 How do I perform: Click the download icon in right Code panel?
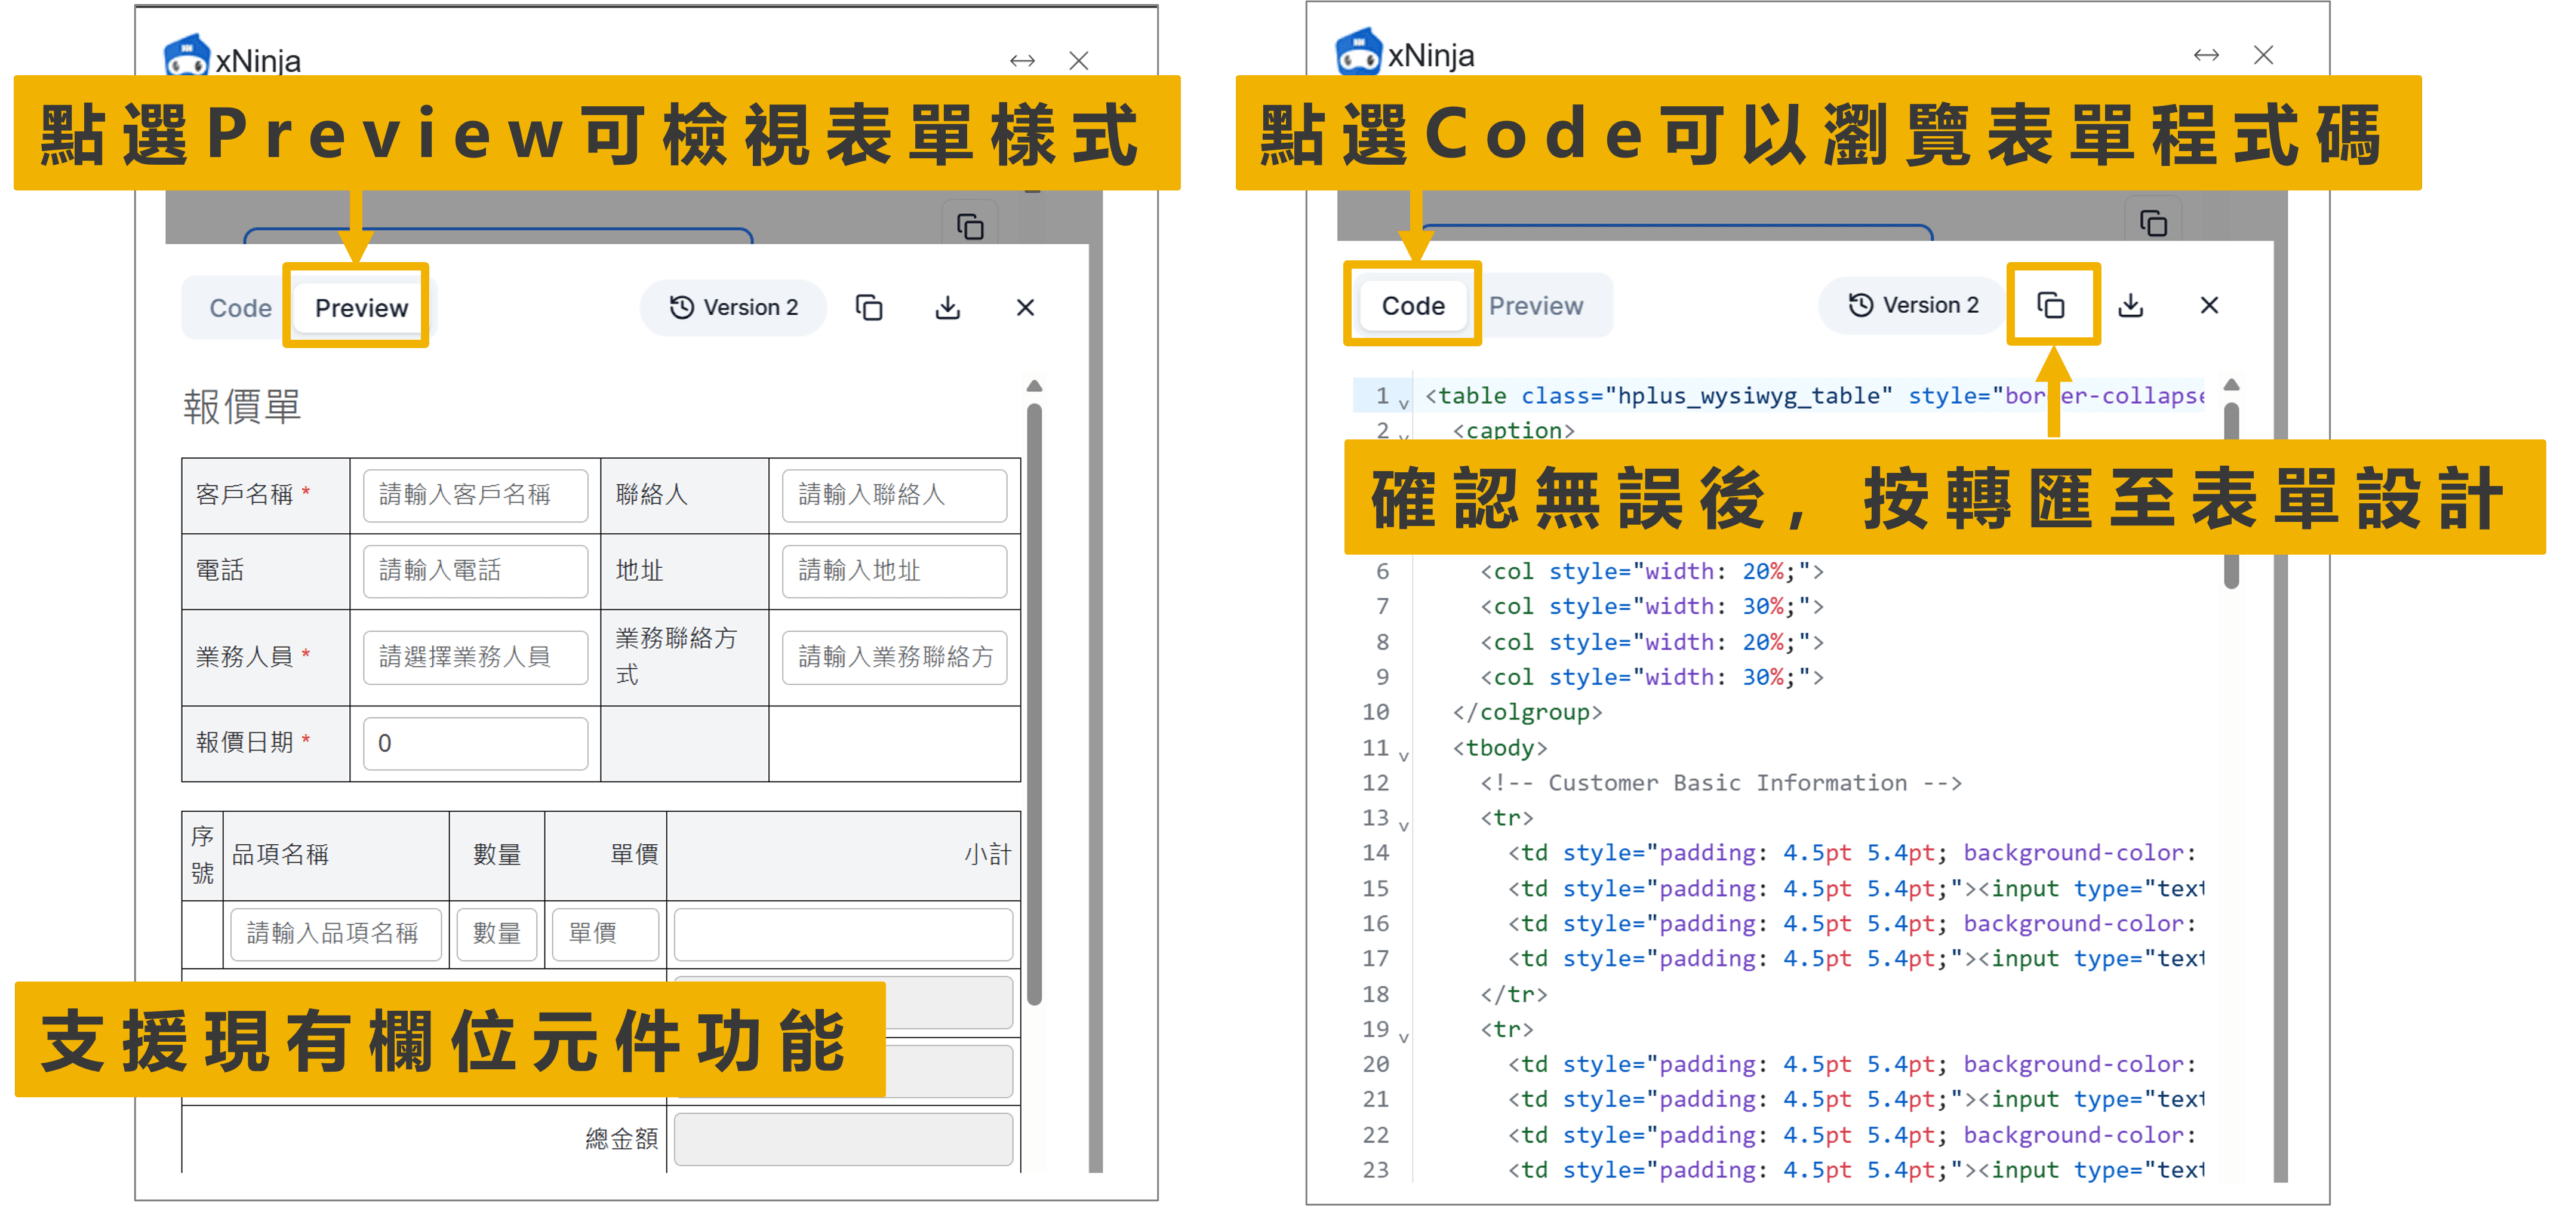point(2130,305)
